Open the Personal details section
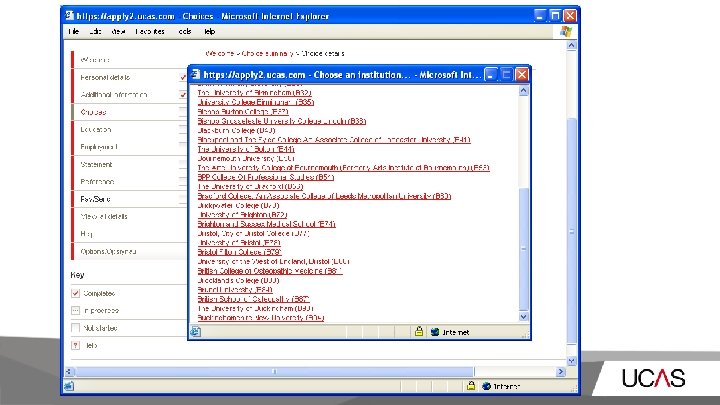This screenshot has height=405, width=720. pyautogui.click(x=105, y=77)
